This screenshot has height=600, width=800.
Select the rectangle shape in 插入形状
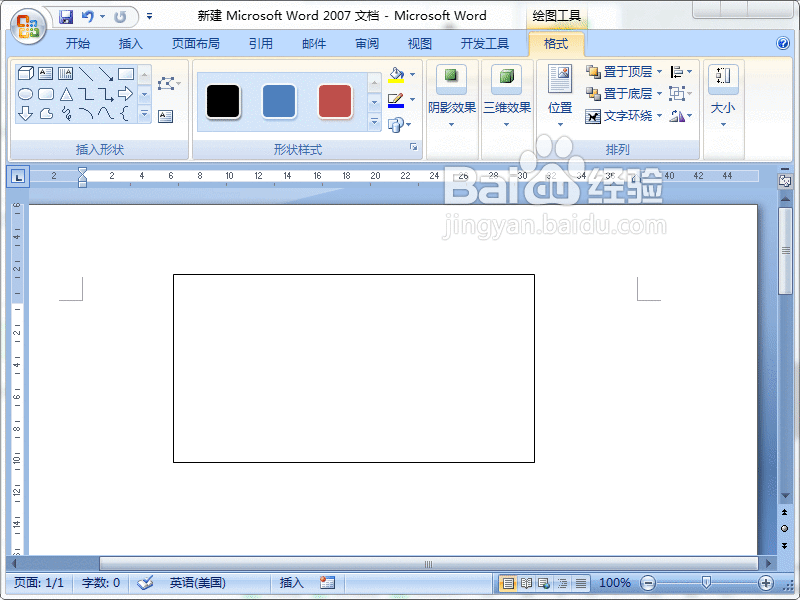point(125,73)
